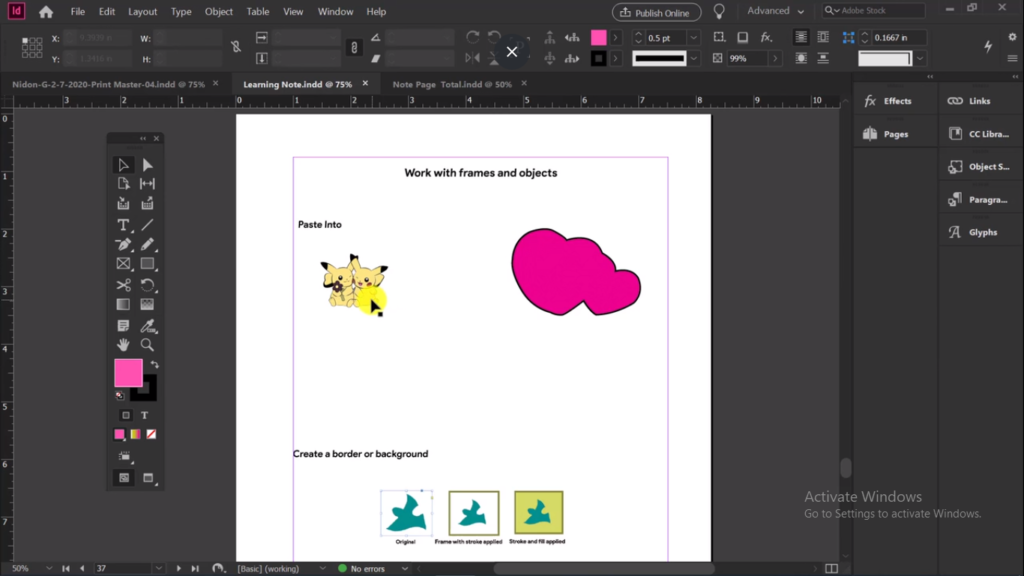This screenshot has height=576, width=1024.
Task: Select the Hand tool
Action: (123, 344)
